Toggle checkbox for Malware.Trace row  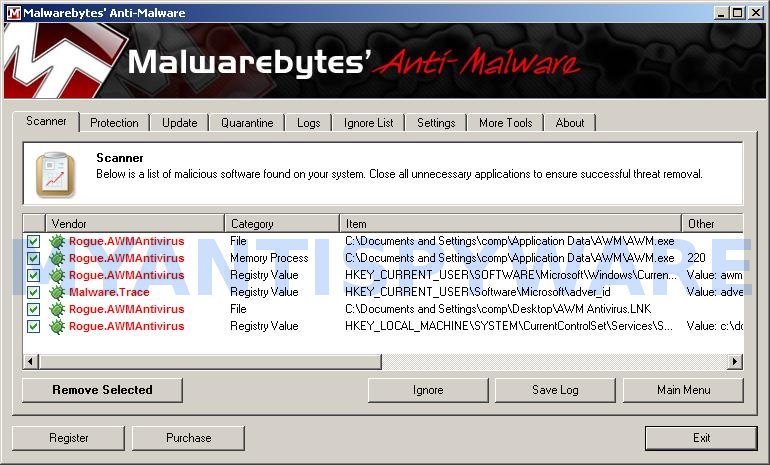tap(33, 292)
